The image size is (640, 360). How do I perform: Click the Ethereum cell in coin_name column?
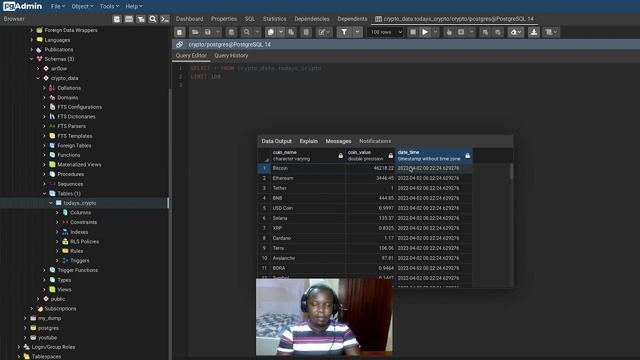(308, 178)
